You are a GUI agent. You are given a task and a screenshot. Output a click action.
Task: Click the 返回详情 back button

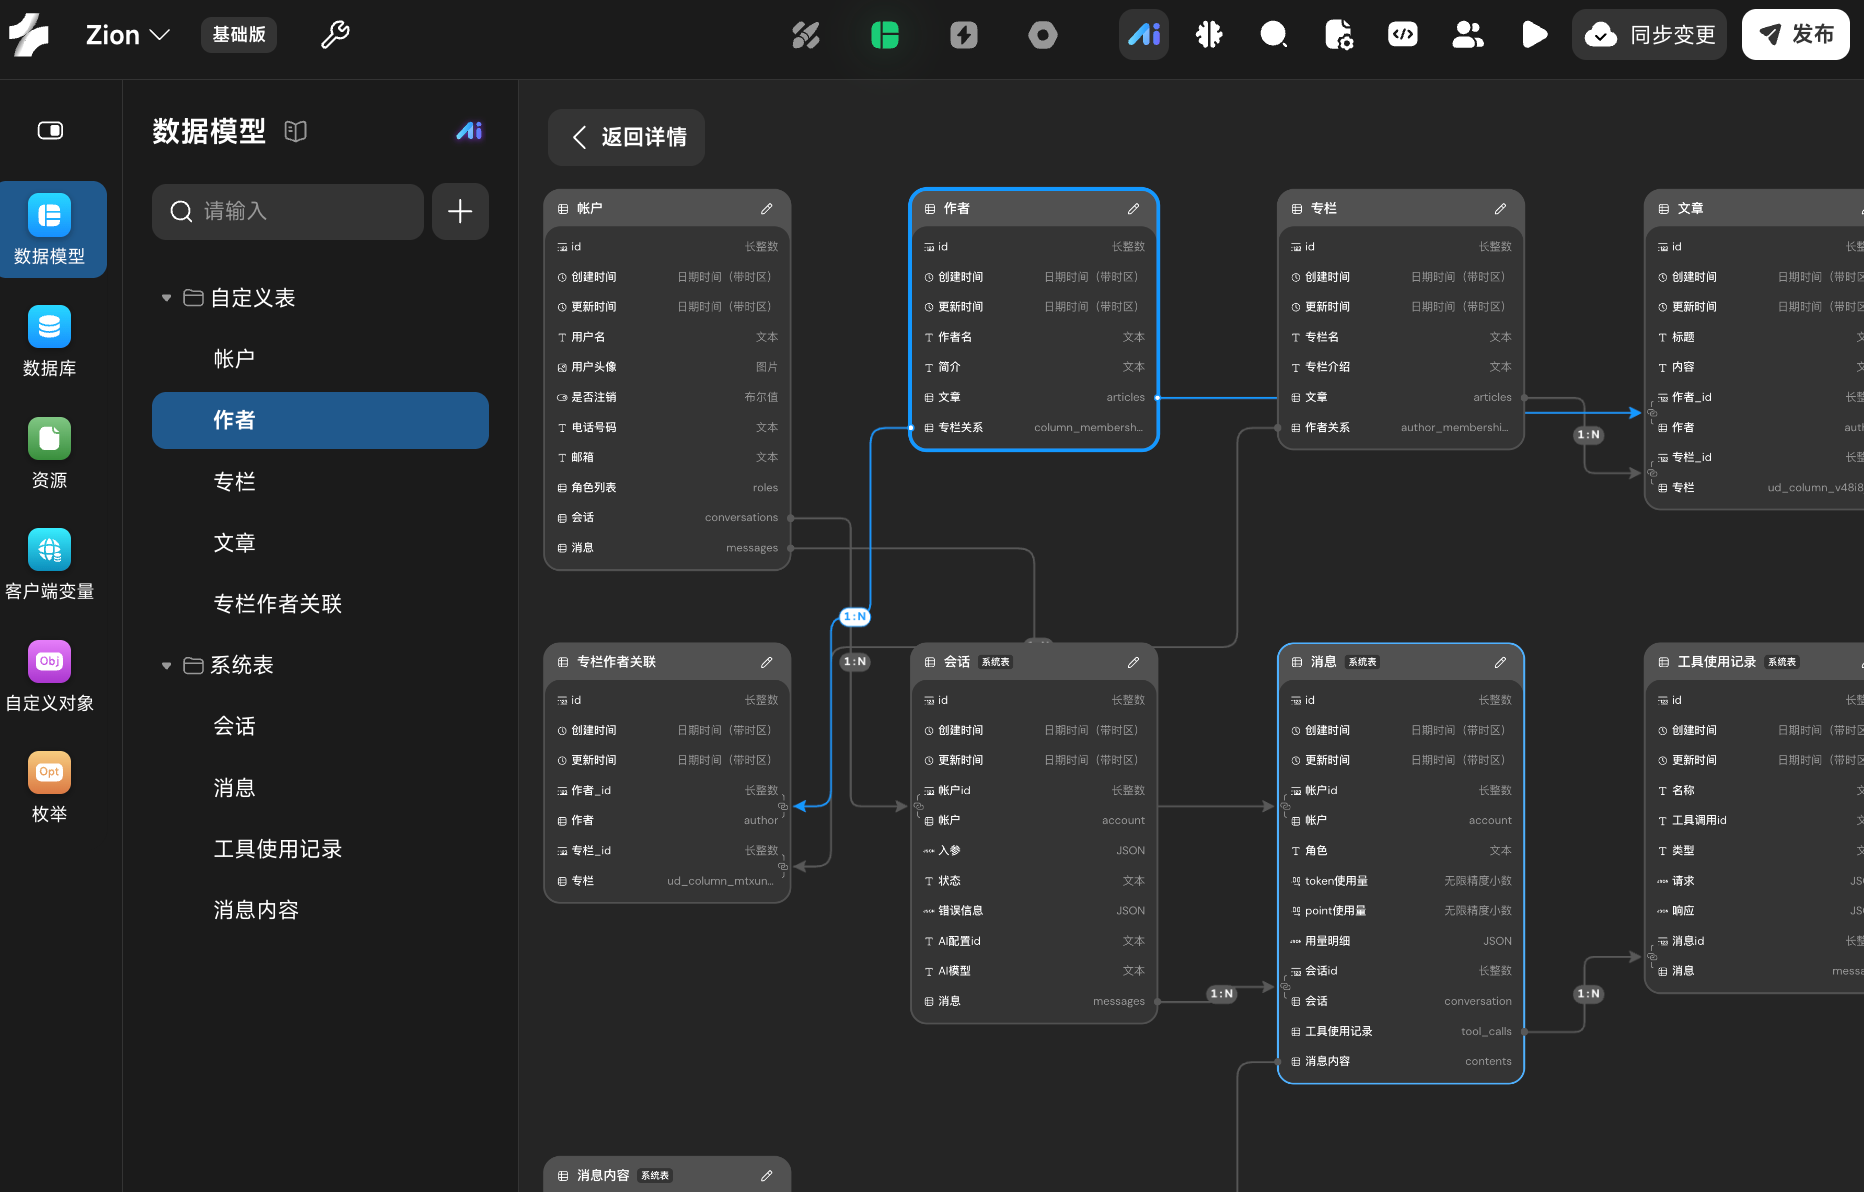(626, 137)
